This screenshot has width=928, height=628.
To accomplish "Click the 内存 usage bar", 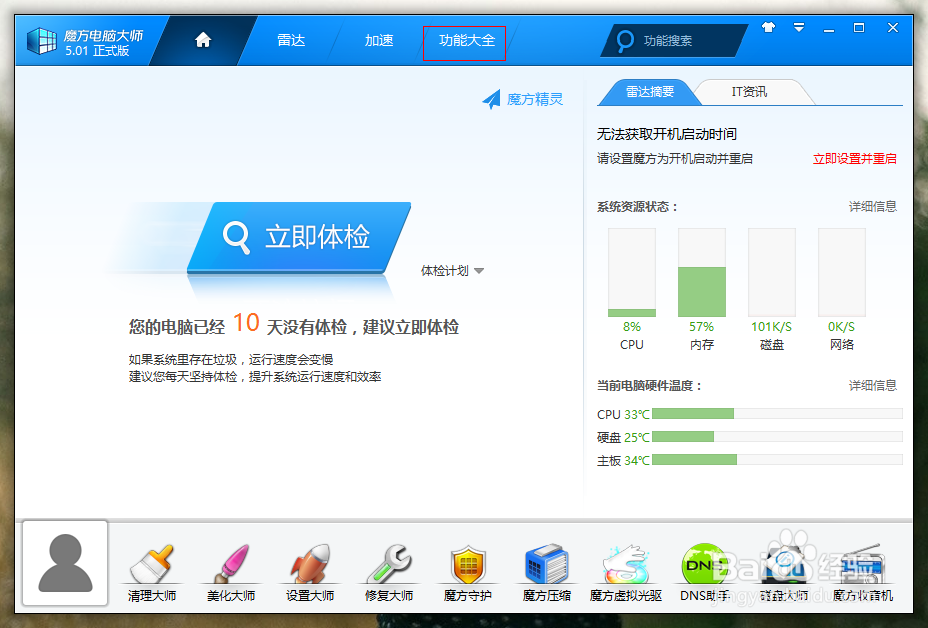I will tap(702, 272).
